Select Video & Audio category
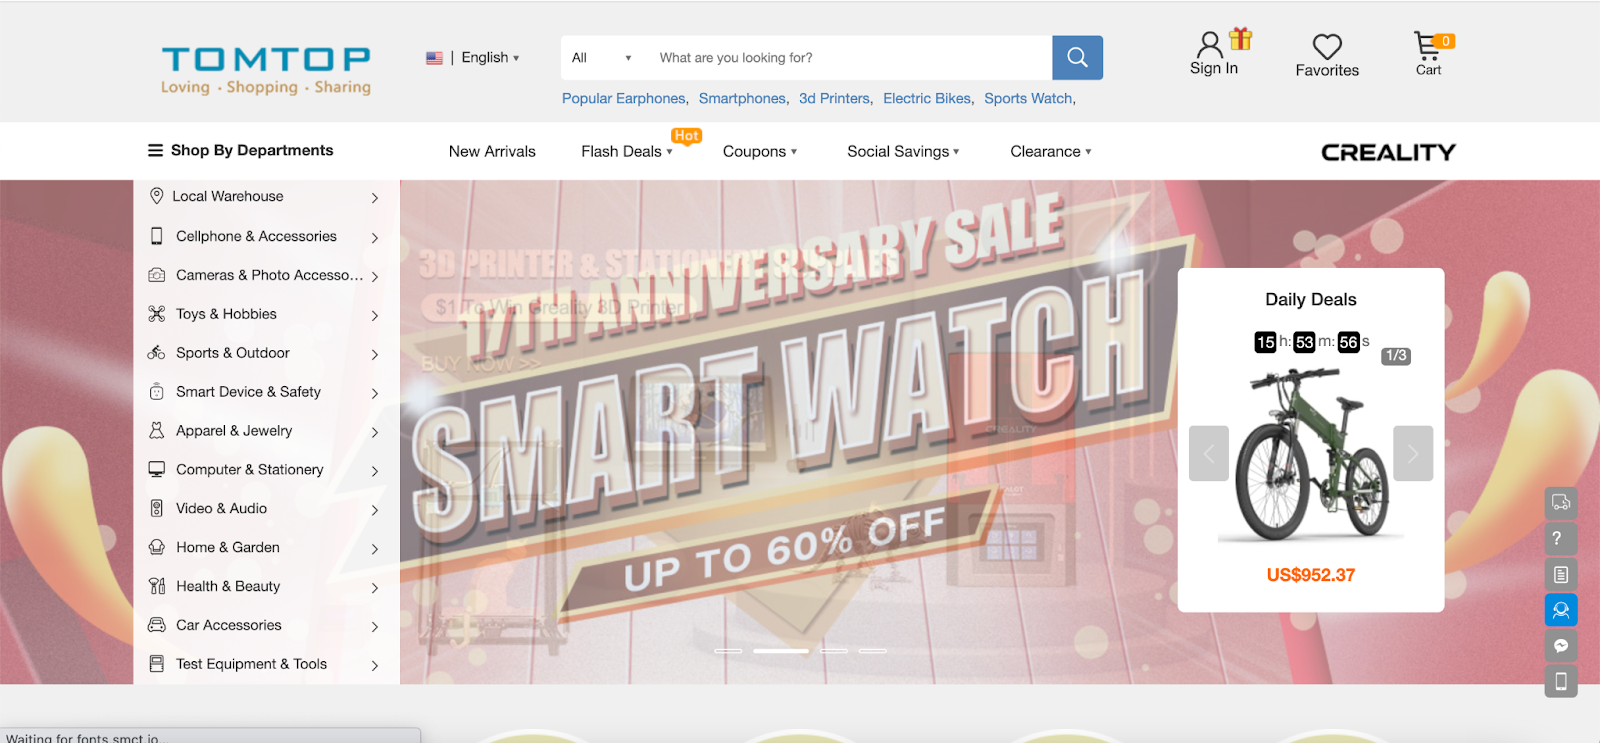This screenshot has height=743, width=1600. (x=221, y=508)
